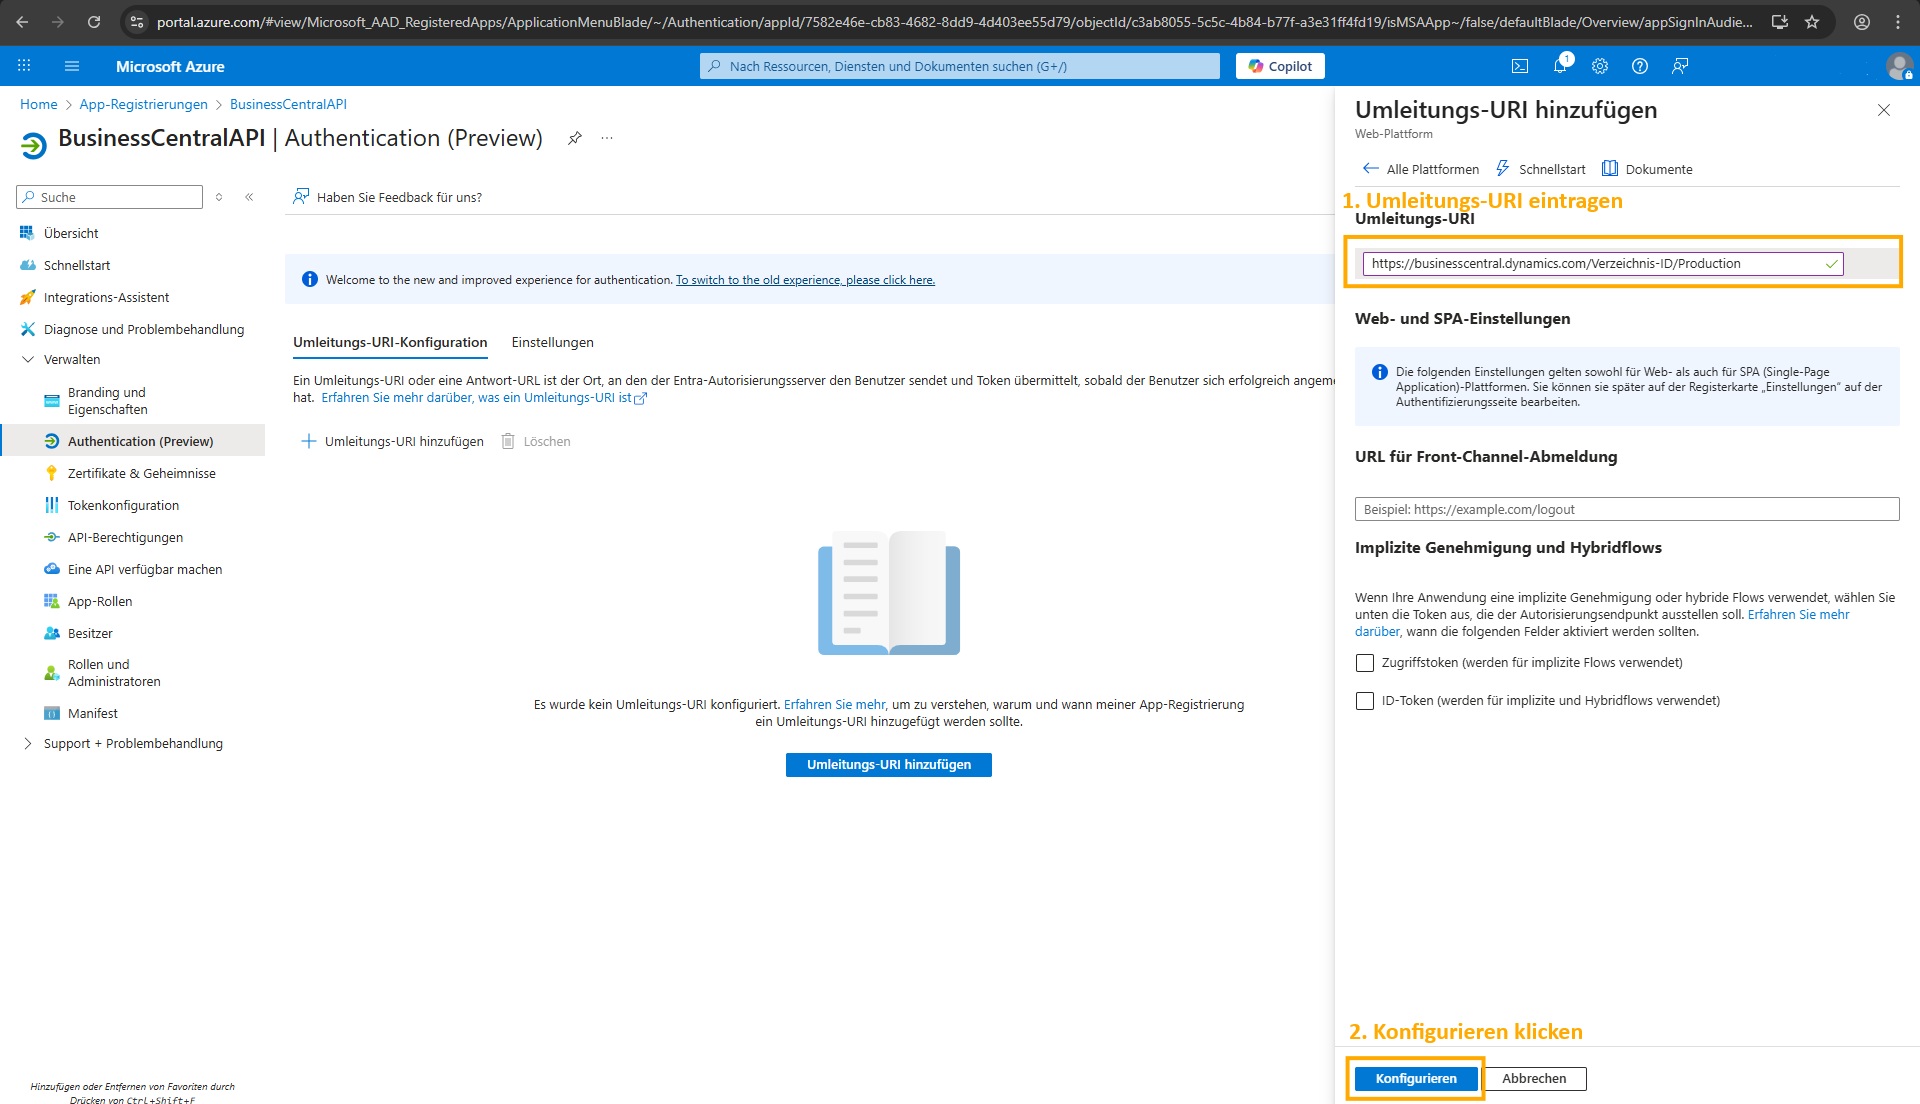
Task: Open panel's Erfahren Sie mehr darüber link
Action: pyautogui.click(x=1798, y=615)
